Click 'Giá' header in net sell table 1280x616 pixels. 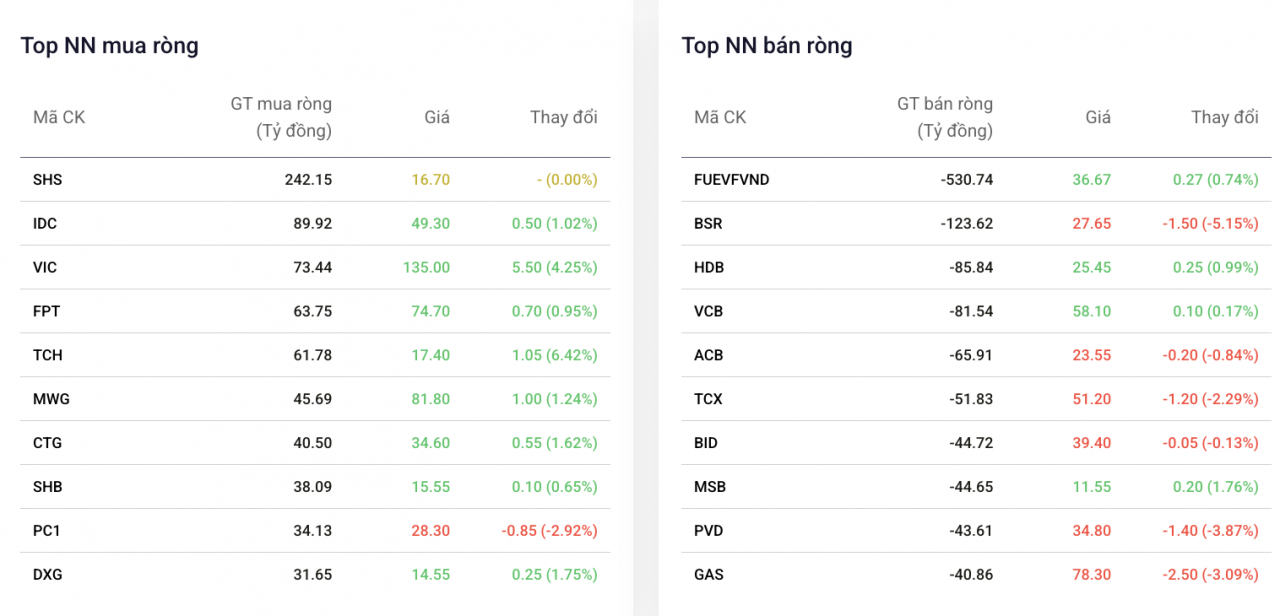click(1098, 117)
